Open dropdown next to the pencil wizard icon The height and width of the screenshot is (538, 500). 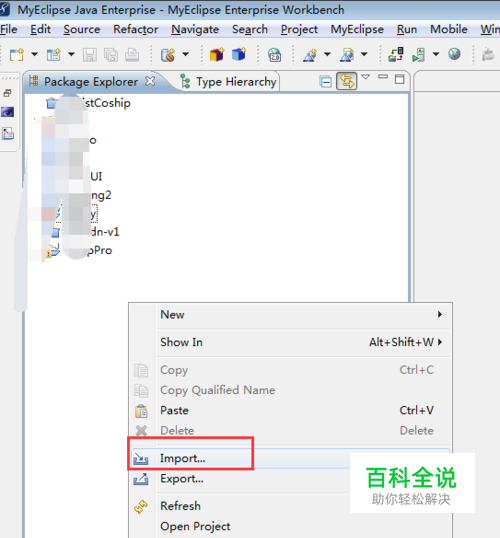[x=327, y=54]
